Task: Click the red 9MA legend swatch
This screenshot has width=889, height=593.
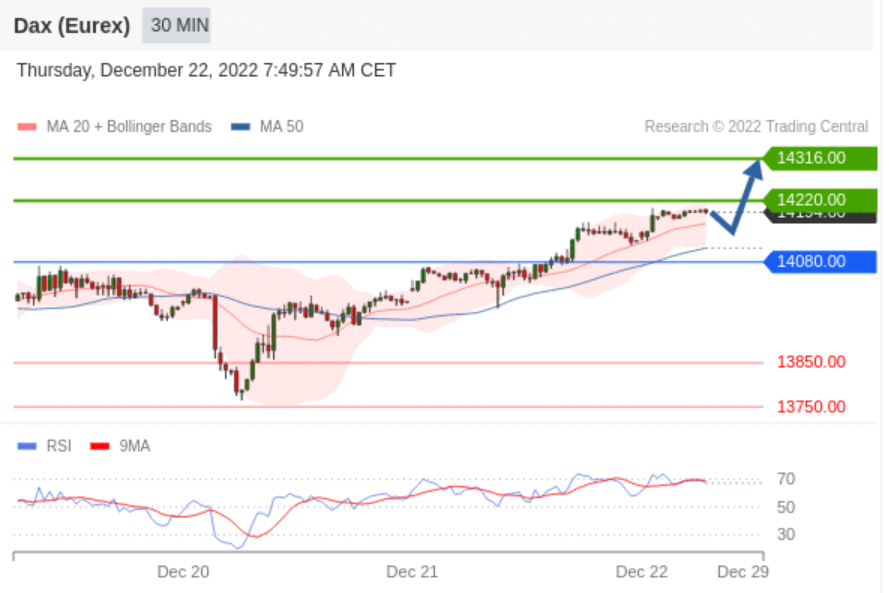Action: 100,446
